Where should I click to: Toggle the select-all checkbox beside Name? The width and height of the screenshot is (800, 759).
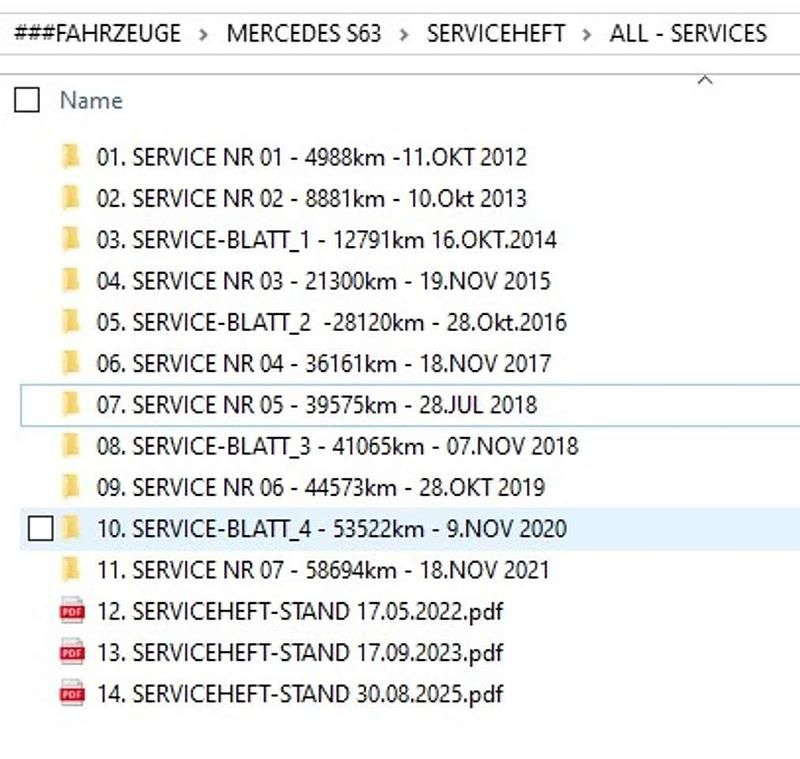27,99
